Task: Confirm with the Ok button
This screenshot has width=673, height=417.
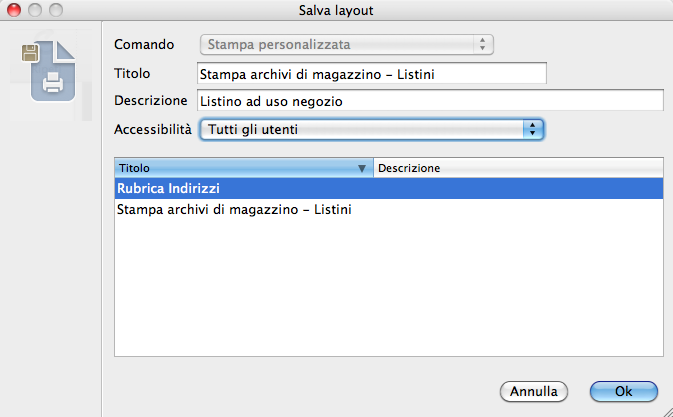Action: (623, 390)
